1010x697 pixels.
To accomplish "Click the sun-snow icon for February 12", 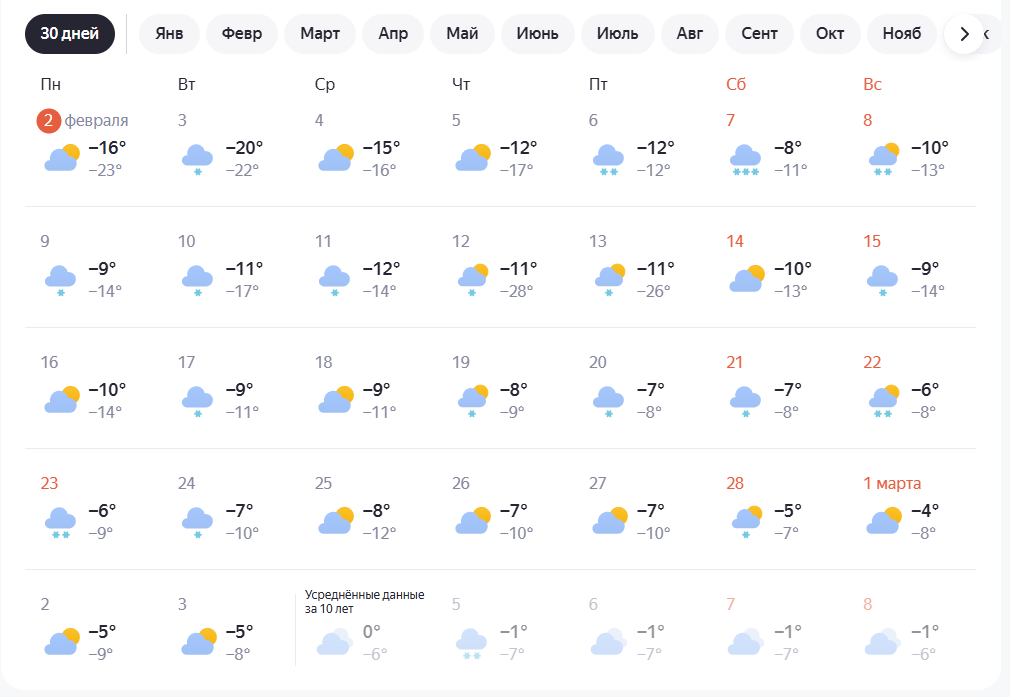I will (472, 279).
